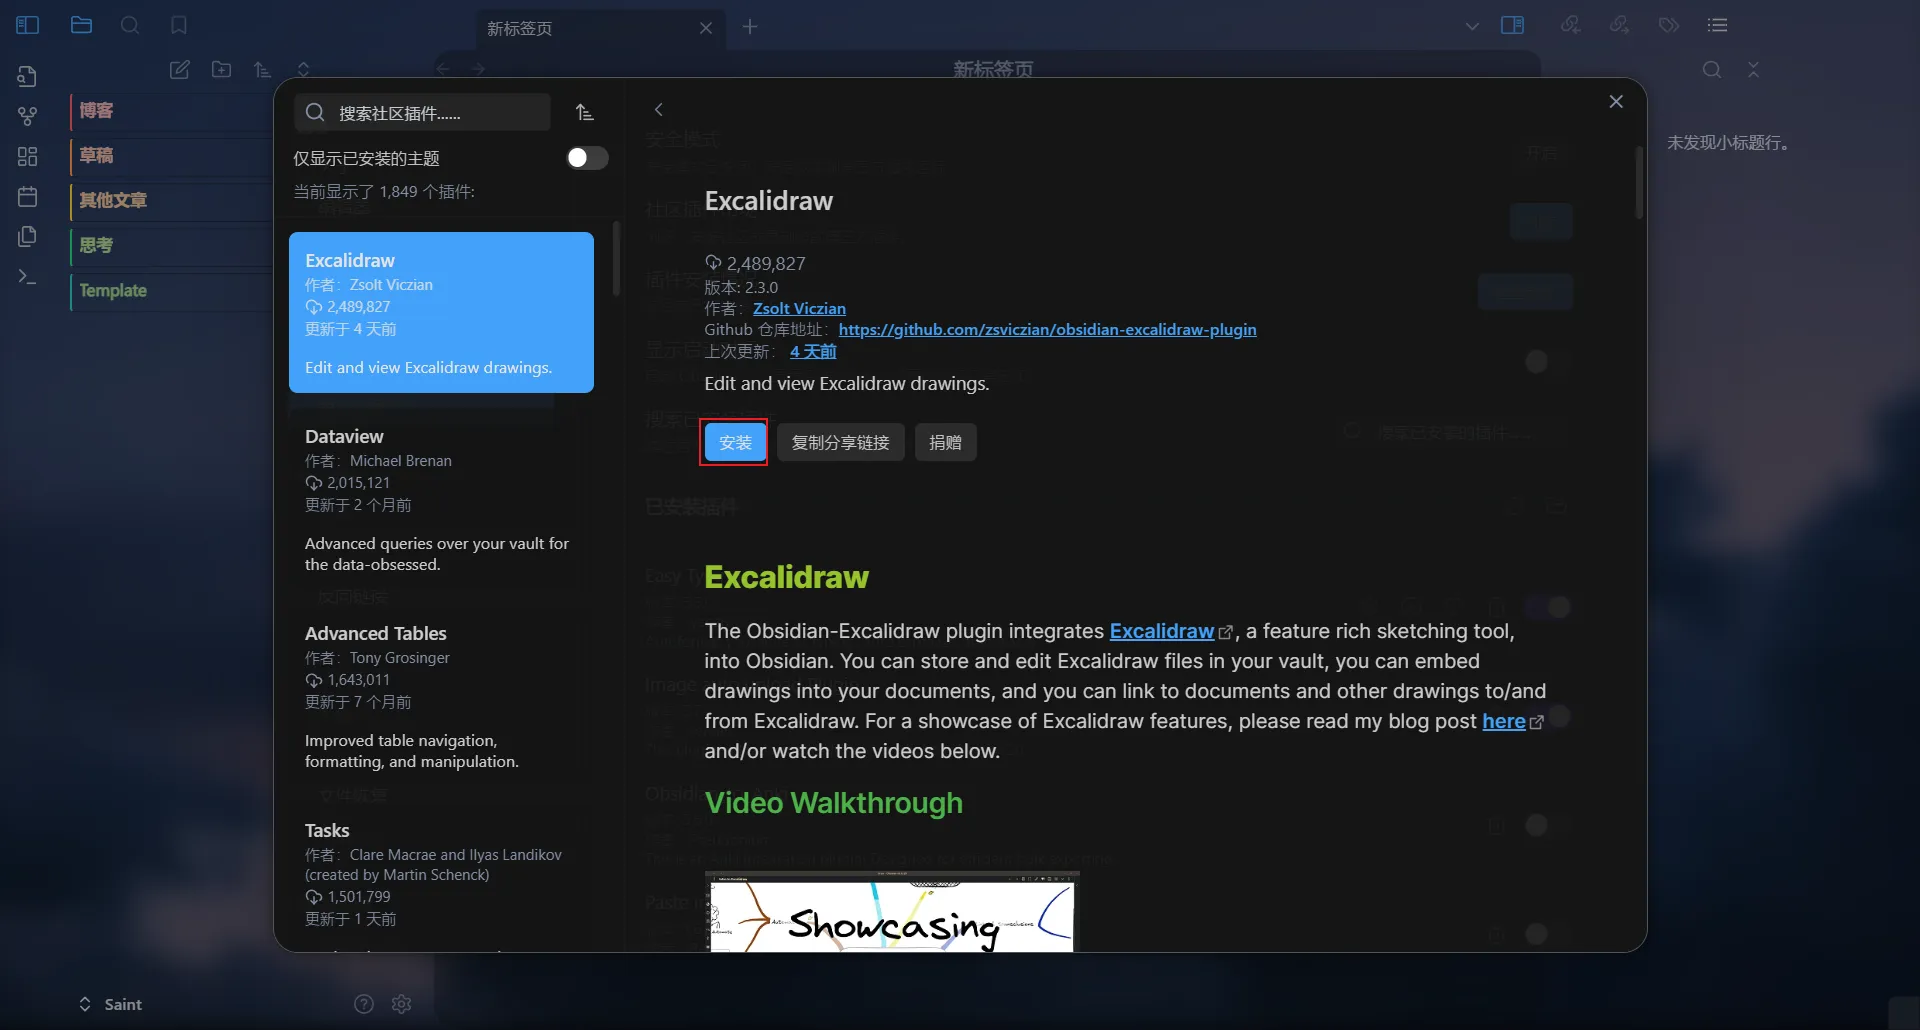1920x1030 pixels.
Task: Open command palette terminal icon
Action: [28, 277]
